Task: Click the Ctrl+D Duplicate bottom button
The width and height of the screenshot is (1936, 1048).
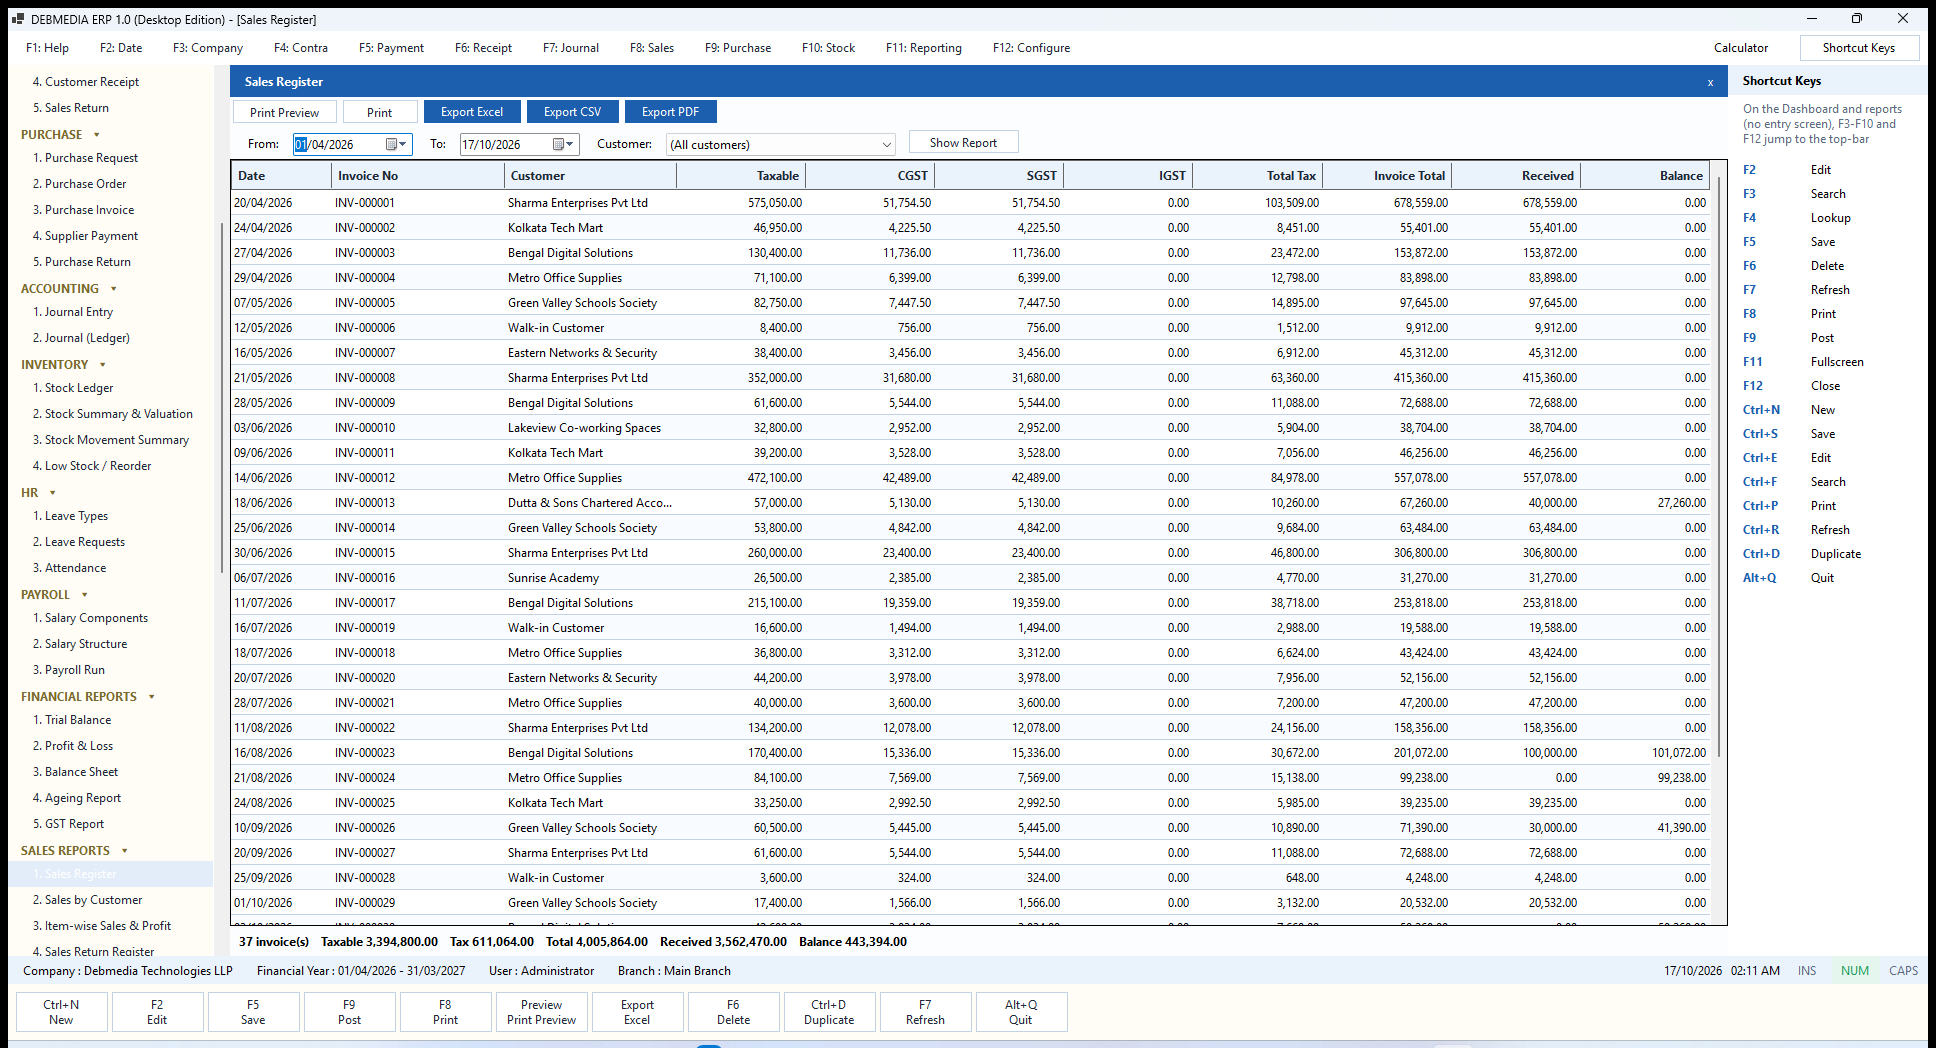Action: (x=829, y=1012)
